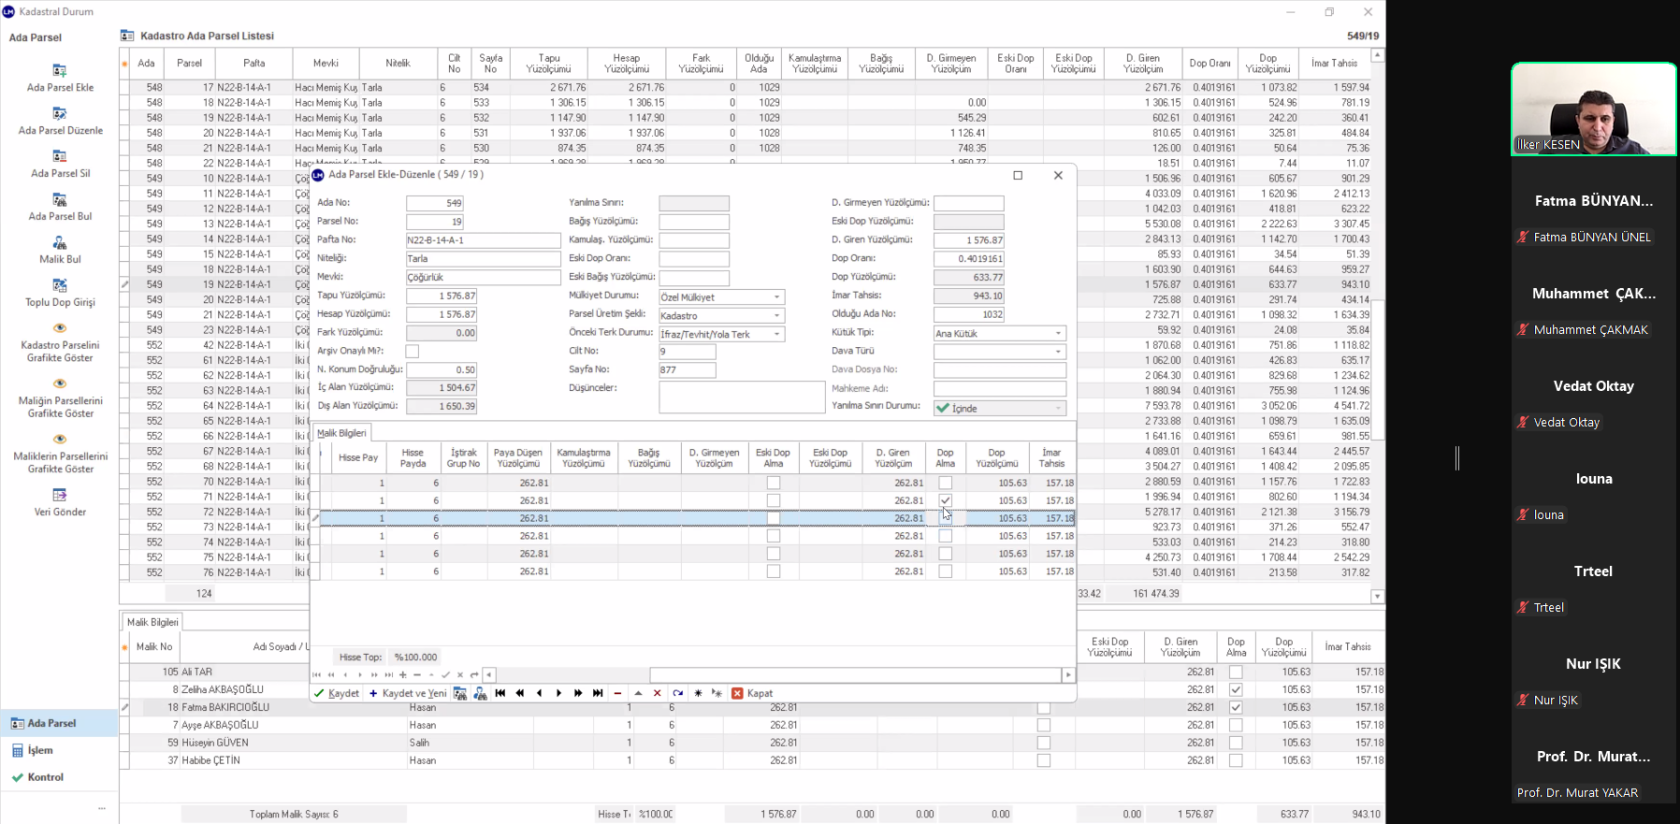Click the parcel search binoculars icon beside Kaydet ve Yeni
Viewport: 1680px width, 824px height.
460,693
